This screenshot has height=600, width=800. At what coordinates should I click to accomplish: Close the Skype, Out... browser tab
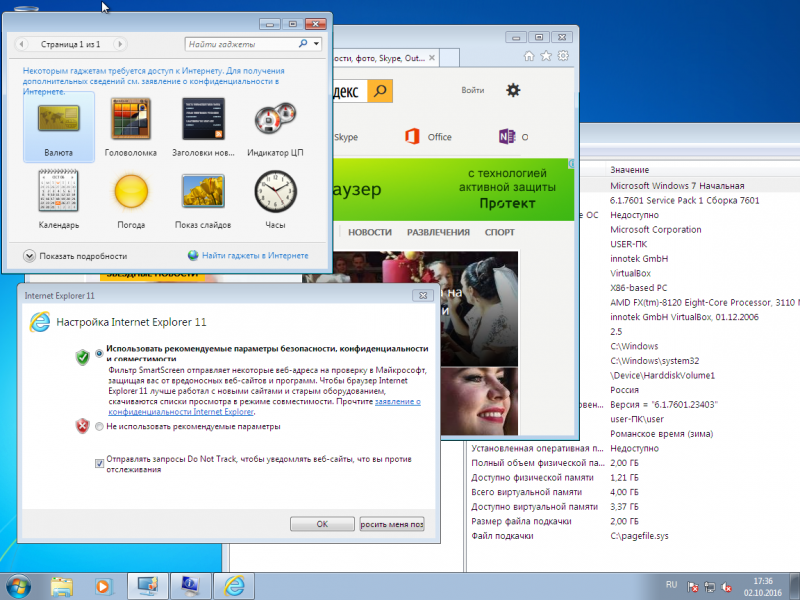[x=432, y=58]
